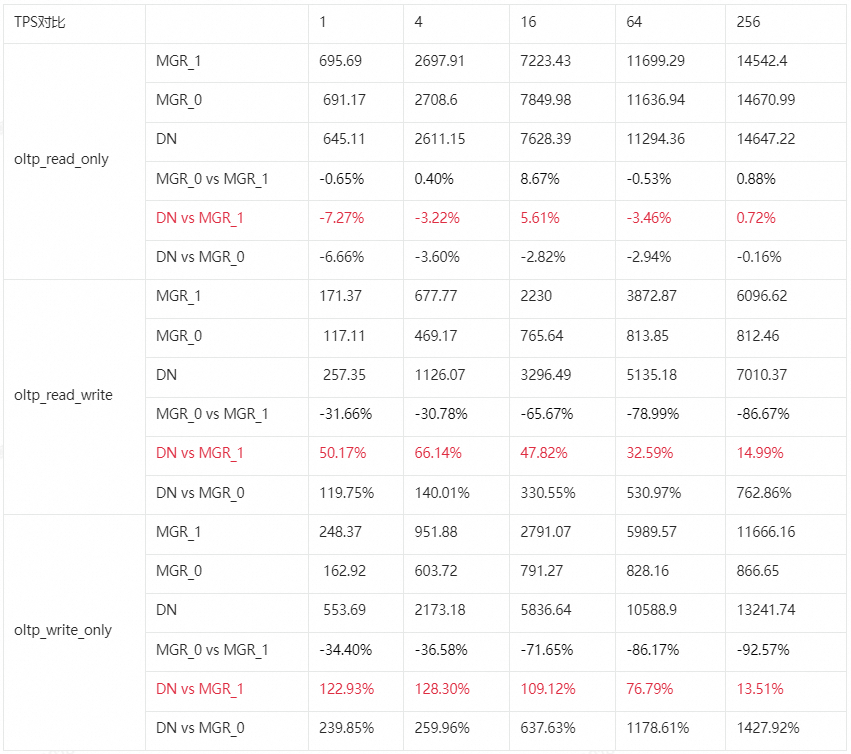Select the cell showing 14670.99
This screenshot has height=754, width=851.
[766, 100]
